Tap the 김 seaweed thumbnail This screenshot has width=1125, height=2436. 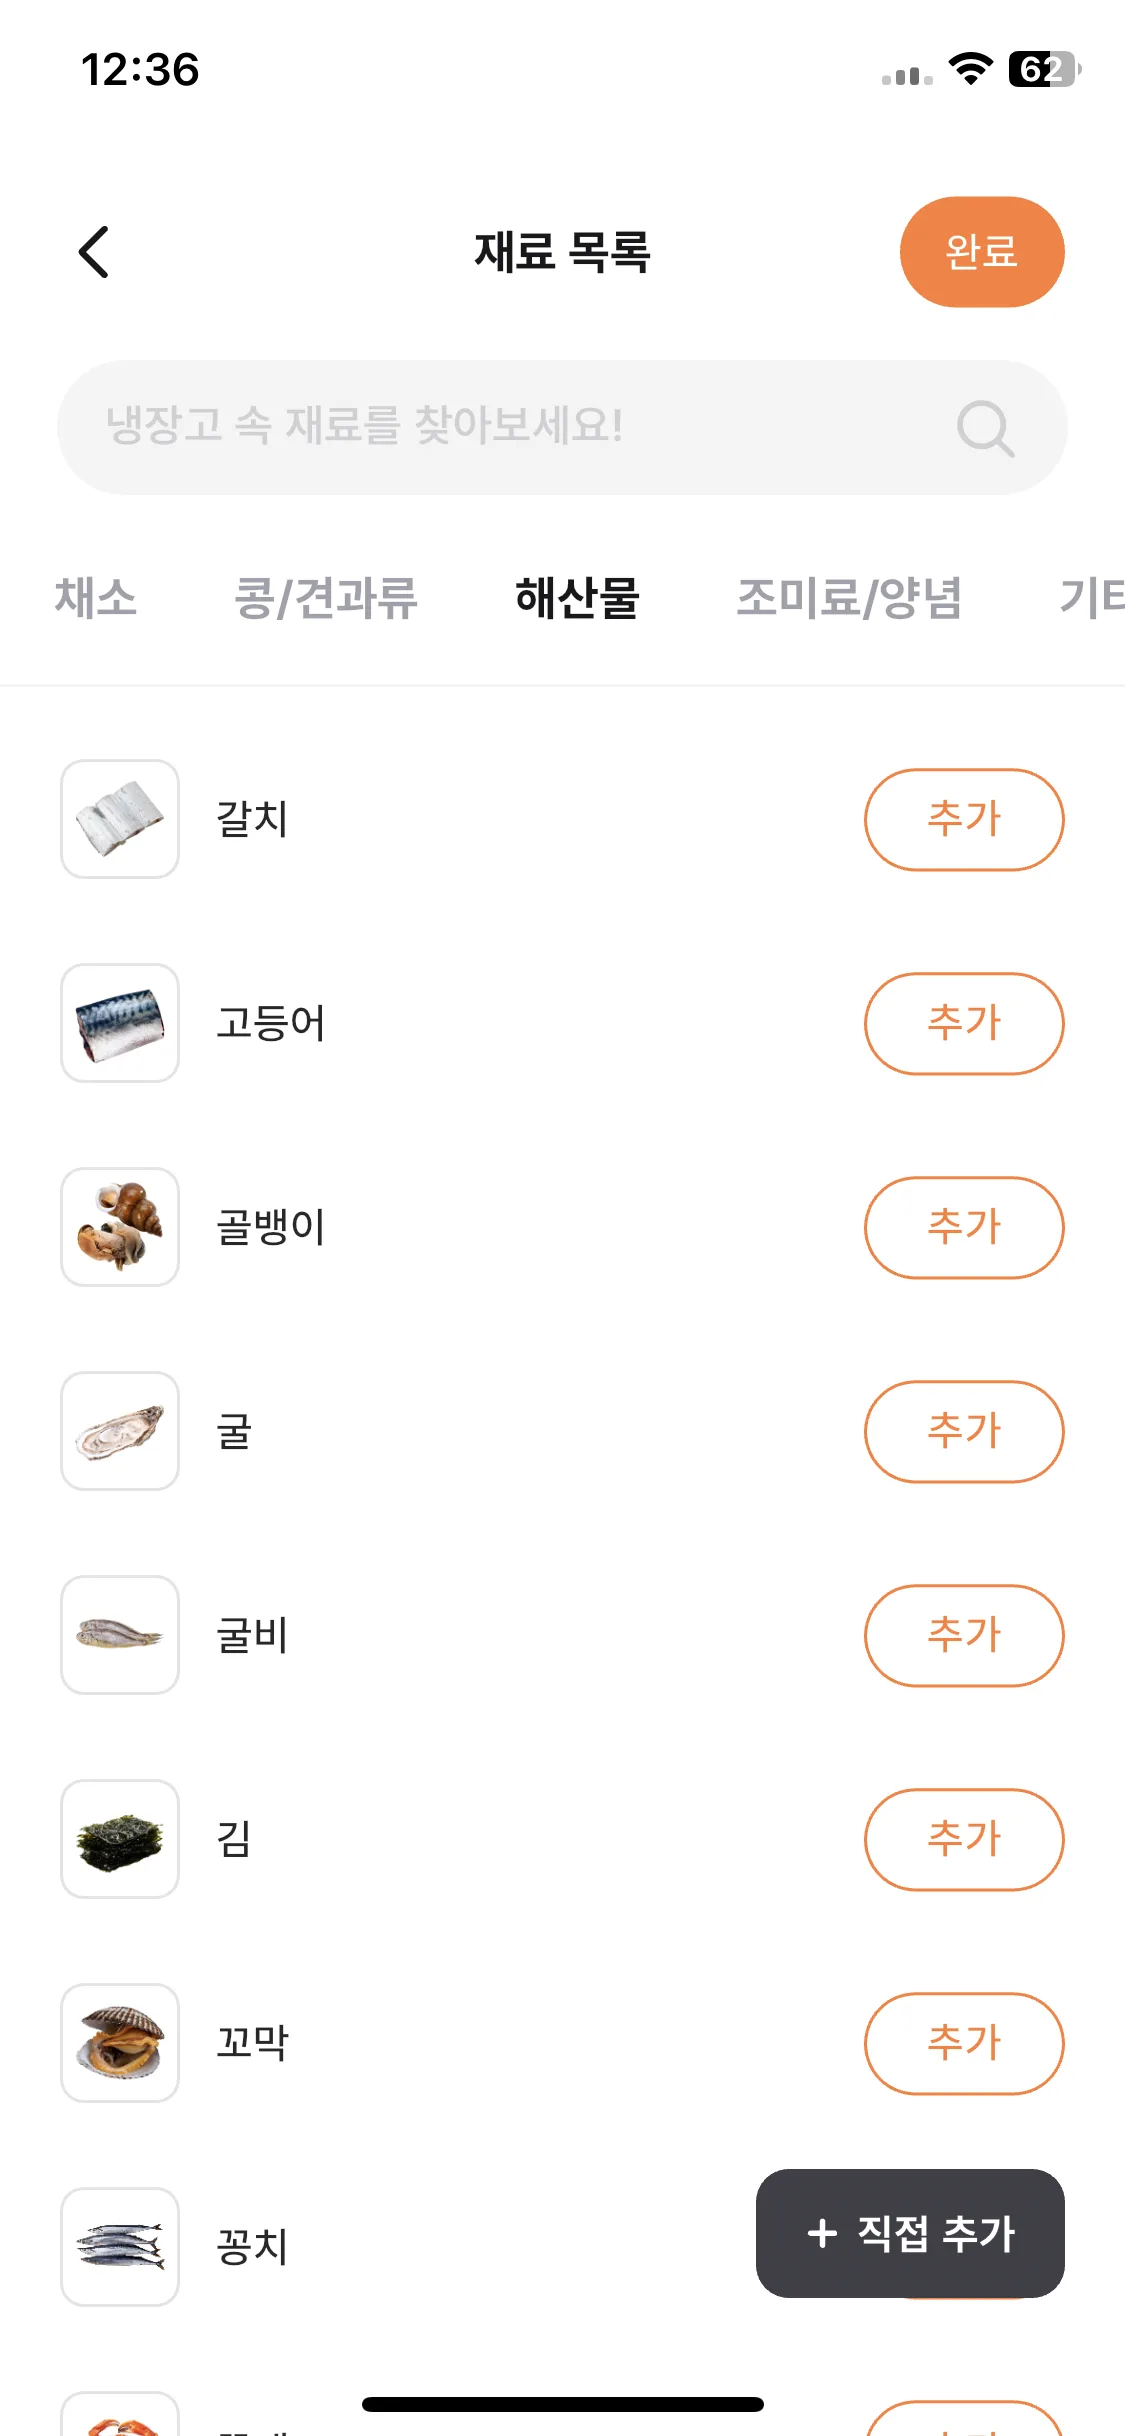tap(120, 1839)
